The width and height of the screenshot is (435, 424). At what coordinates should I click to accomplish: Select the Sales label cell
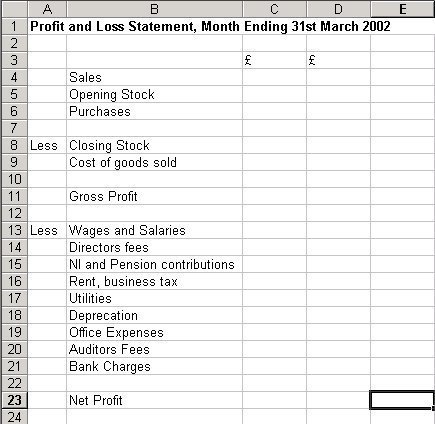(154, 77)
